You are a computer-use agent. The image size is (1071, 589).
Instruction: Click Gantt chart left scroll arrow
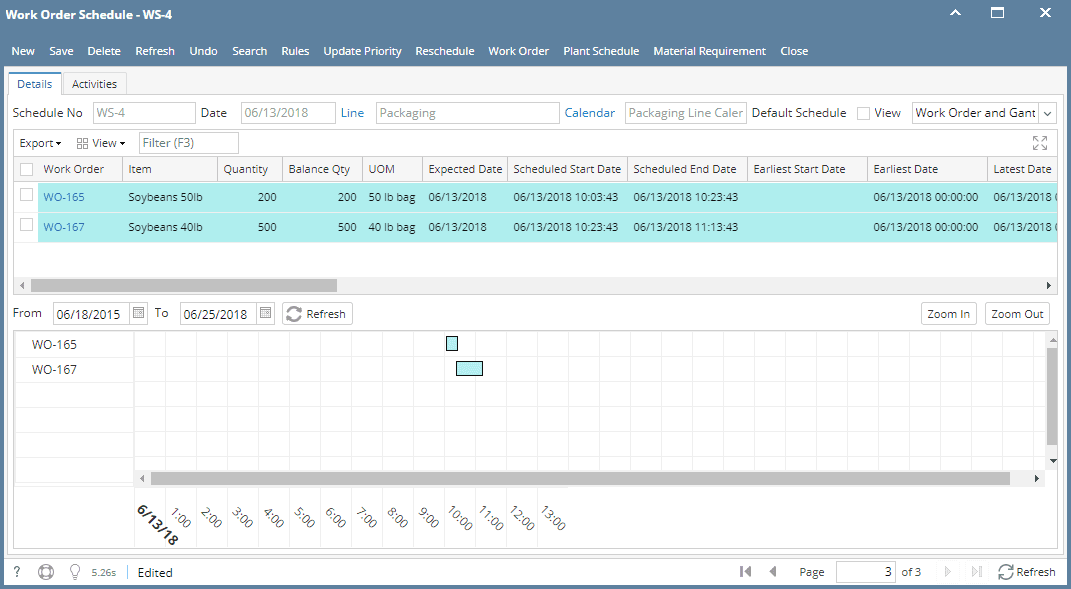142,479
